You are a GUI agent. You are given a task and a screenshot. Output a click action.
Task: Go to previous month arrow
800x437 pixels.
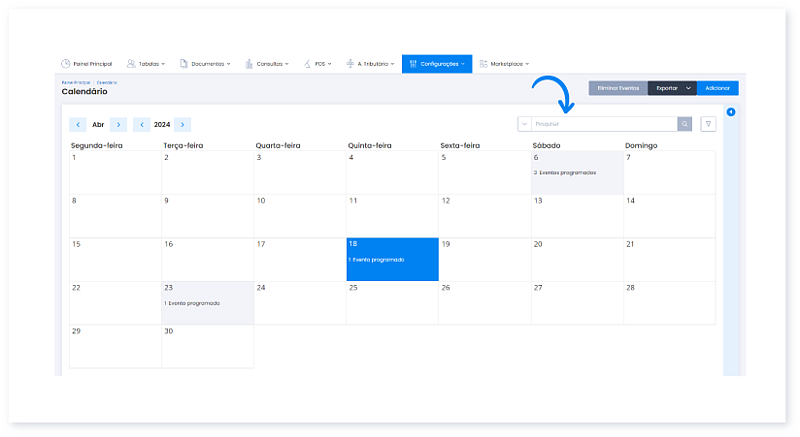(x=77, y=125)
